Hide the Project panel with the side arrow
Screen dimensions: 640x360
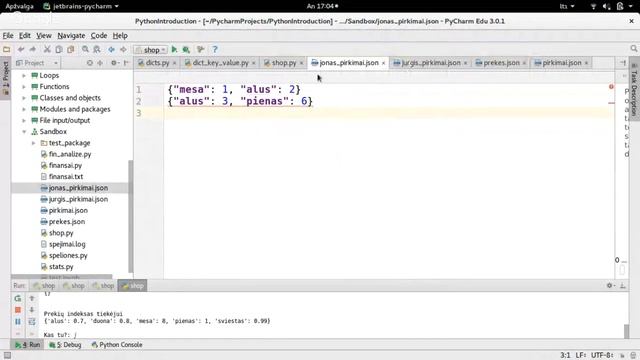(126, 63)
